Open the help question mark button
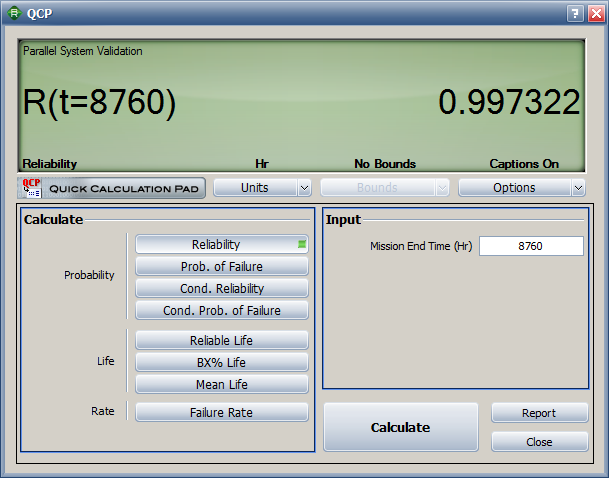The height and width of the screenshot is (478, 609). [575, 14]
